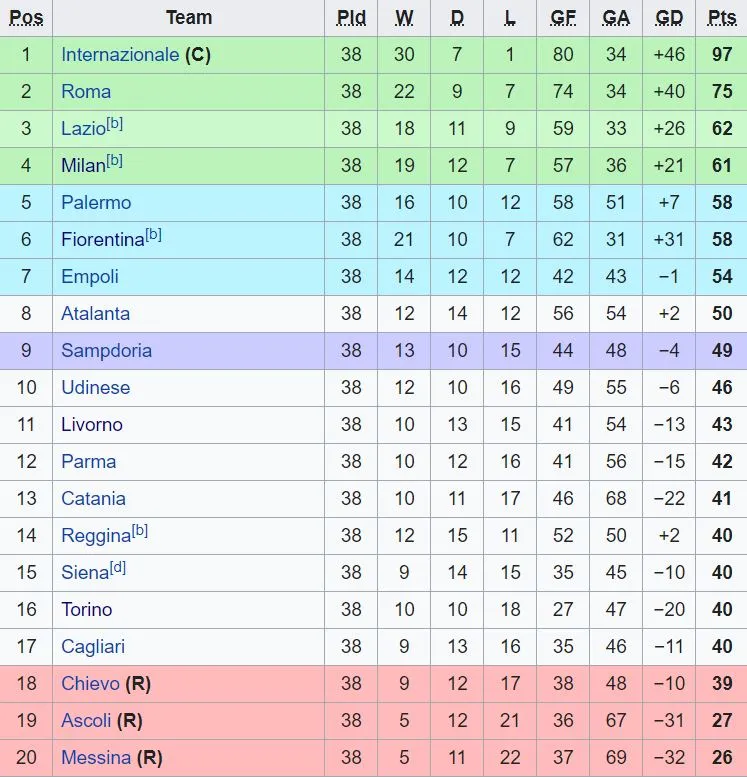Open the relegated Chievo team link
747x777 pixels.
[90, 684]
